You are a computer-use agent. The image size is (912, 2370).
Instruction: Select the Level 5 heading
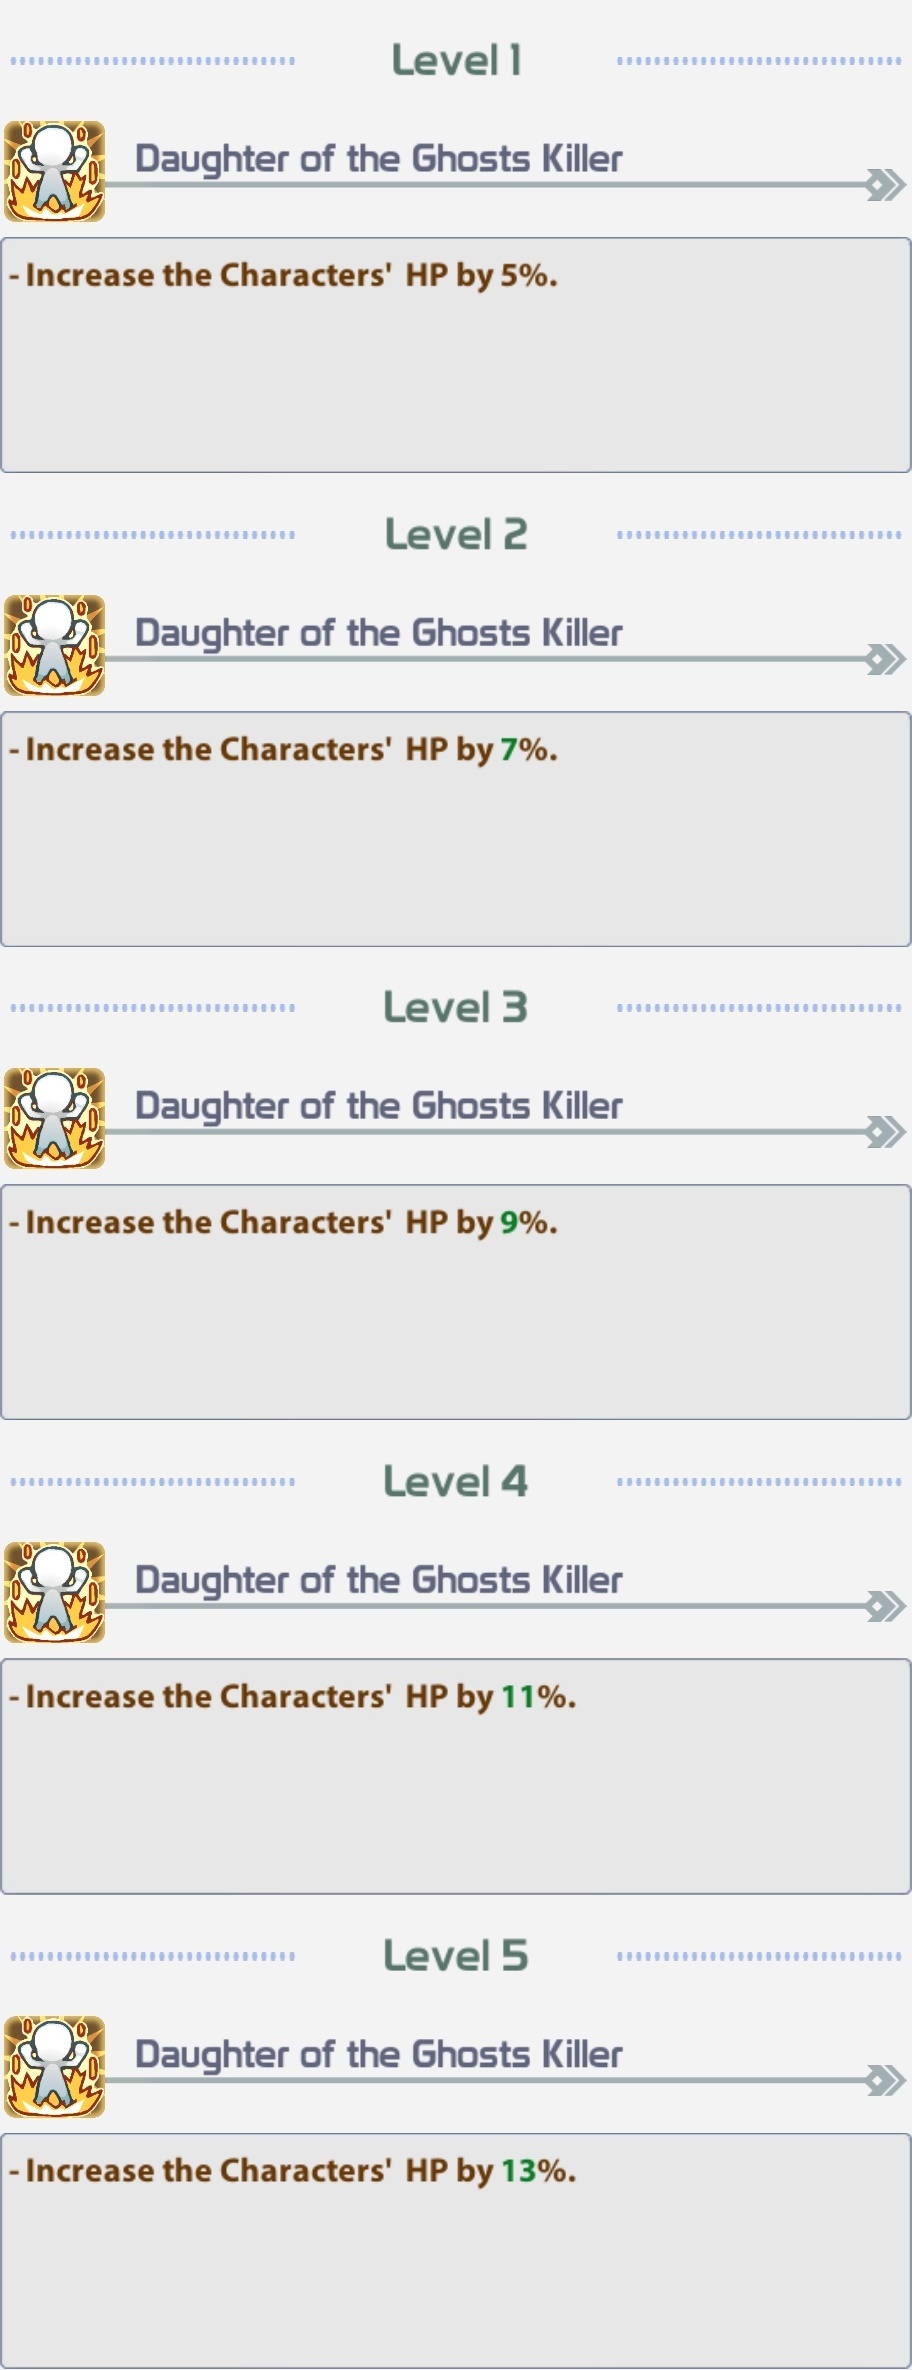[456, 1956]
